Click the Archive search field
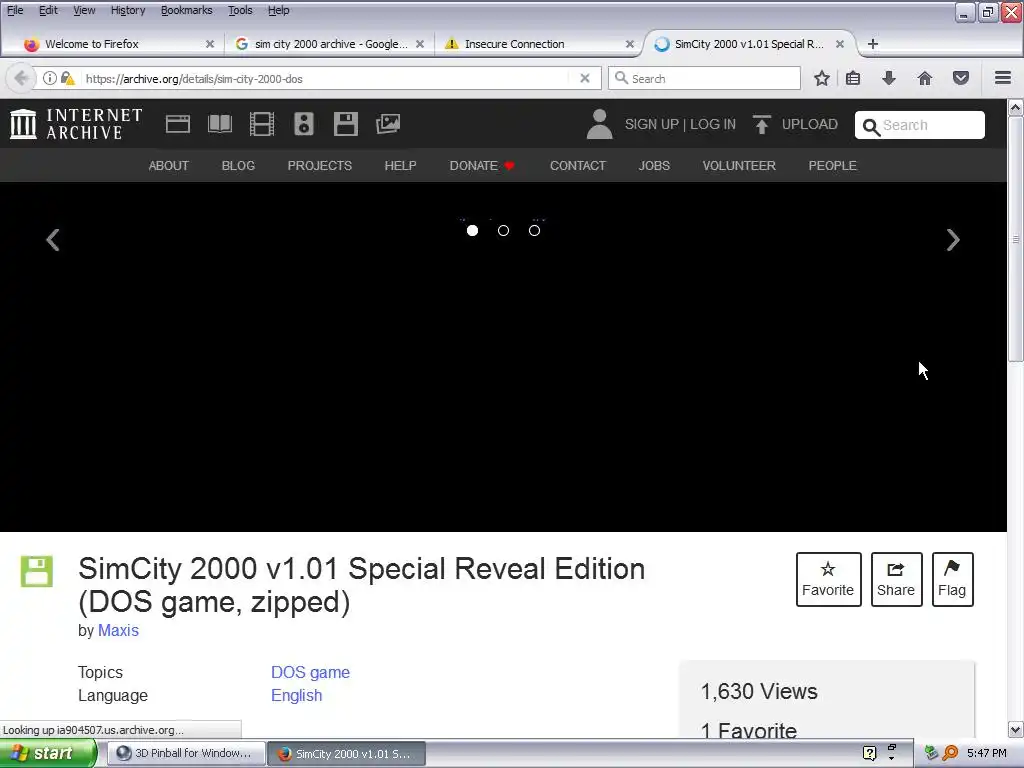The image size is (1024, 768). pyautogui.click(x=920, y=125)
